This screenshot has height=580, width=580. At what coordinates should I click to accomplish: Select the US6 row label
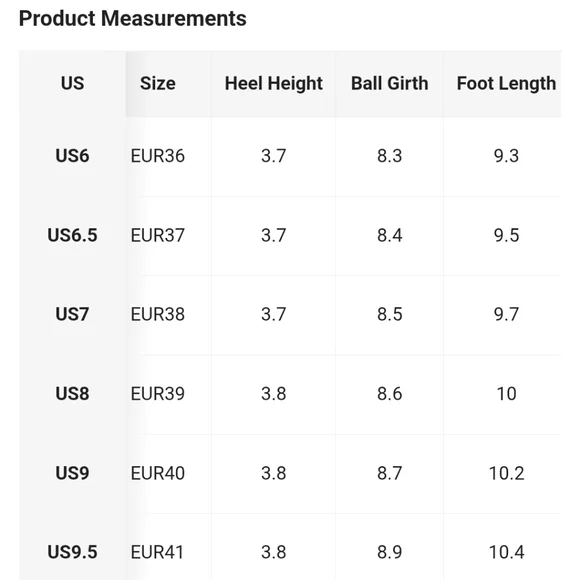coord(72,156)
